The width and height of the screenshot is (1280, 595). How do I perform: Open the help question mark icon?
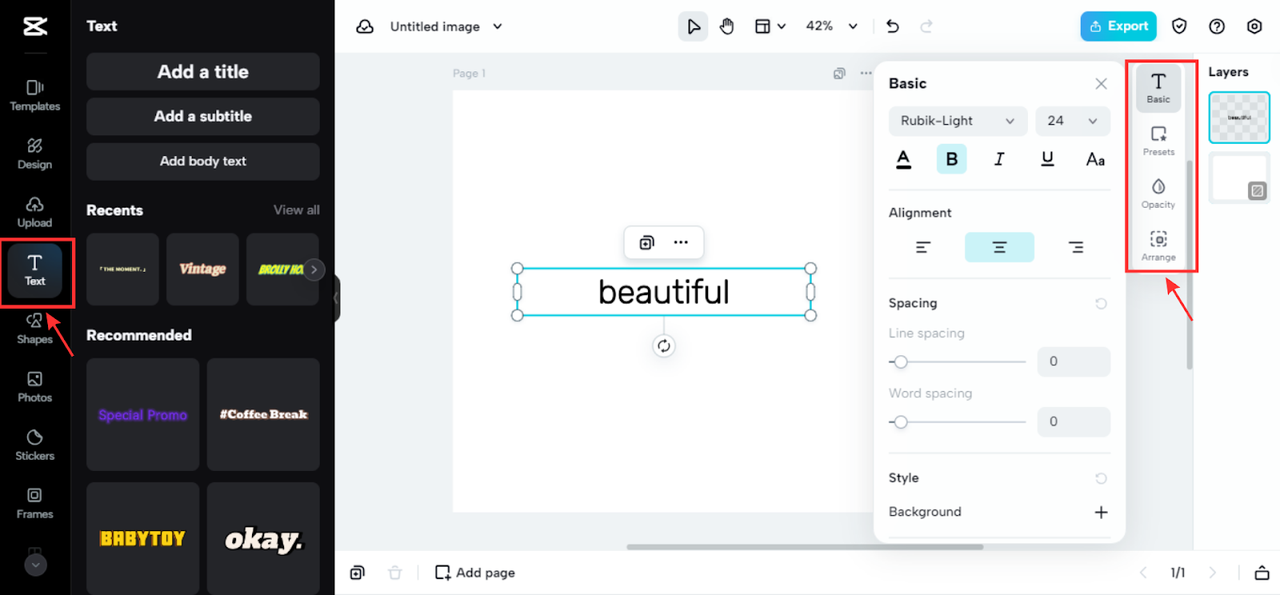point(1217,27)
